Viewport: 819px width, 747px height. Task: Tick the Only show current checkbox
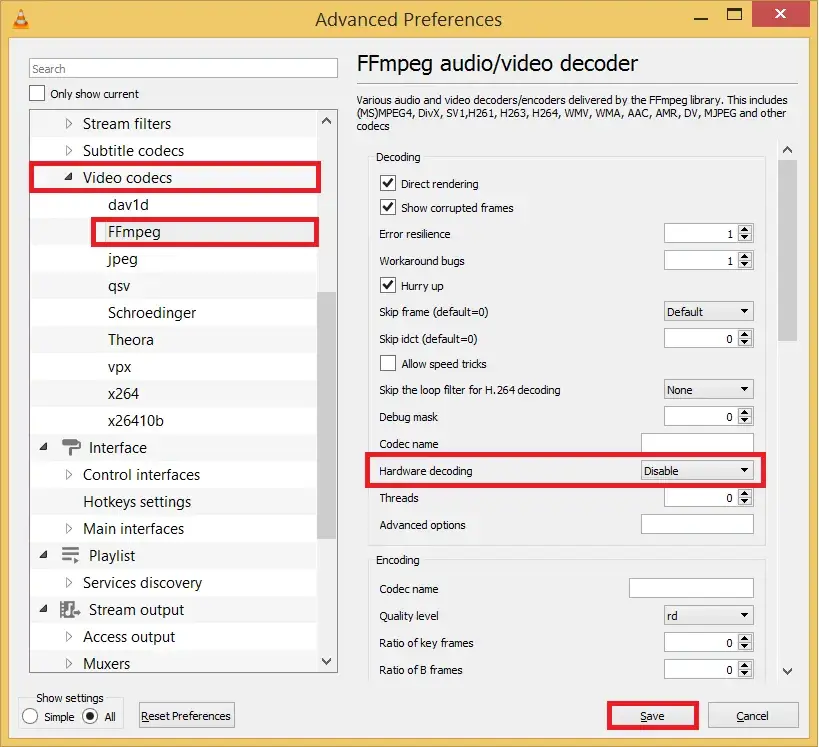[38, 94]
